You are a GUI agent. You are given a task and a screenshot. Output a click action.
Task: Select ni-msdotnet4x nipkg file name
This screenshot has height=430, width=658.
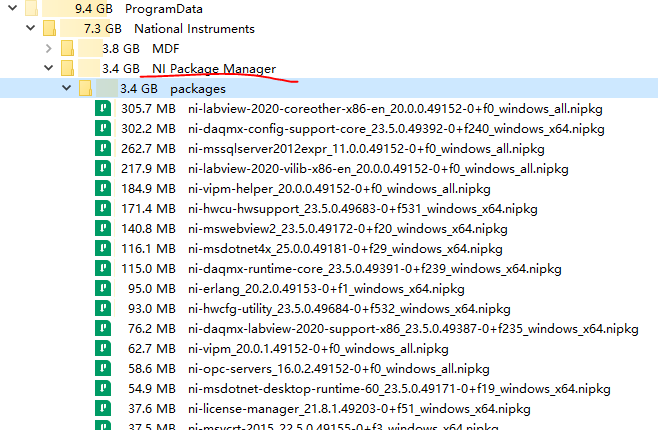[345, 249]
